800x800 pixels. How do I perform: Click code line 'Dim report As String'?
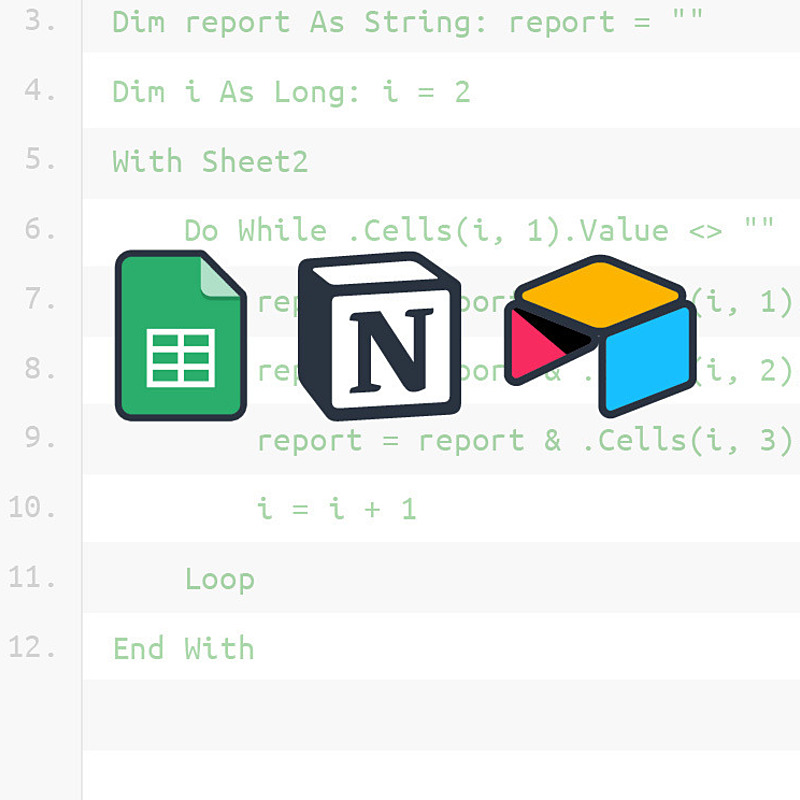(407, 23)
